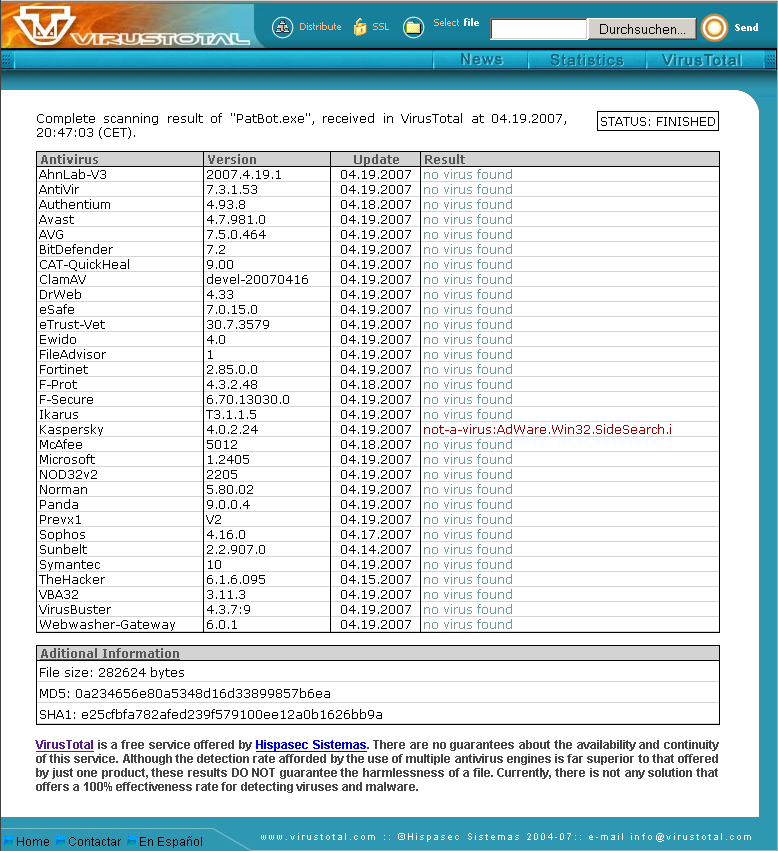Click the Microsoft version 1.2405
Screen dimensions: 778x851
point(228,459)
